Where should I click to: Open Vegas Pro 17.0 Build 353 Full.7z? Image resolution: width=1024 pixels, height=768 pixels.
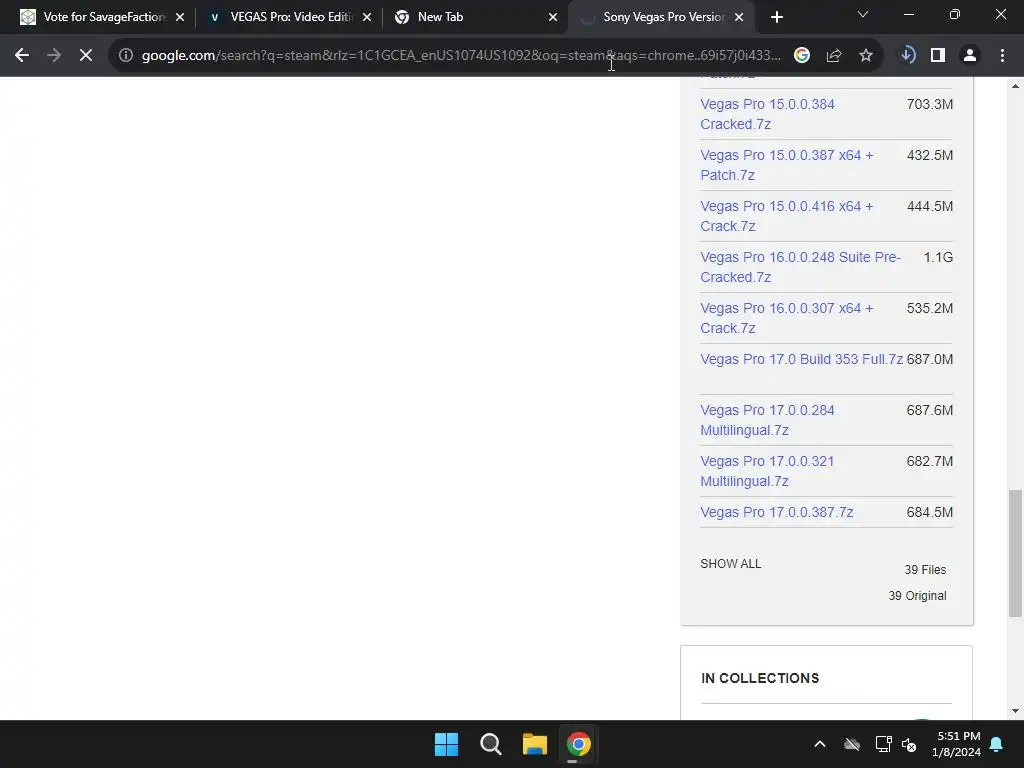(801, 359)
